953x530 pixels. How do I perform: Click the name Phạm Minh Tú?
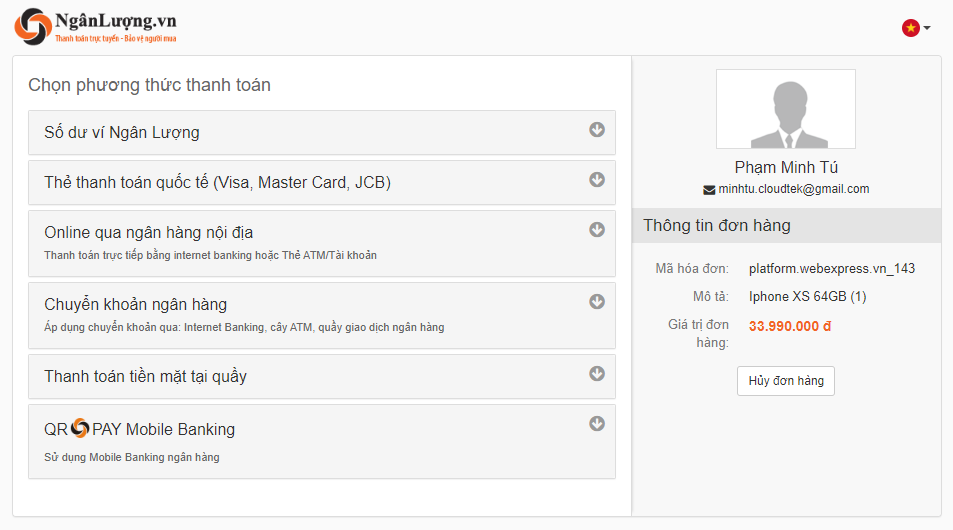(786, 167)
